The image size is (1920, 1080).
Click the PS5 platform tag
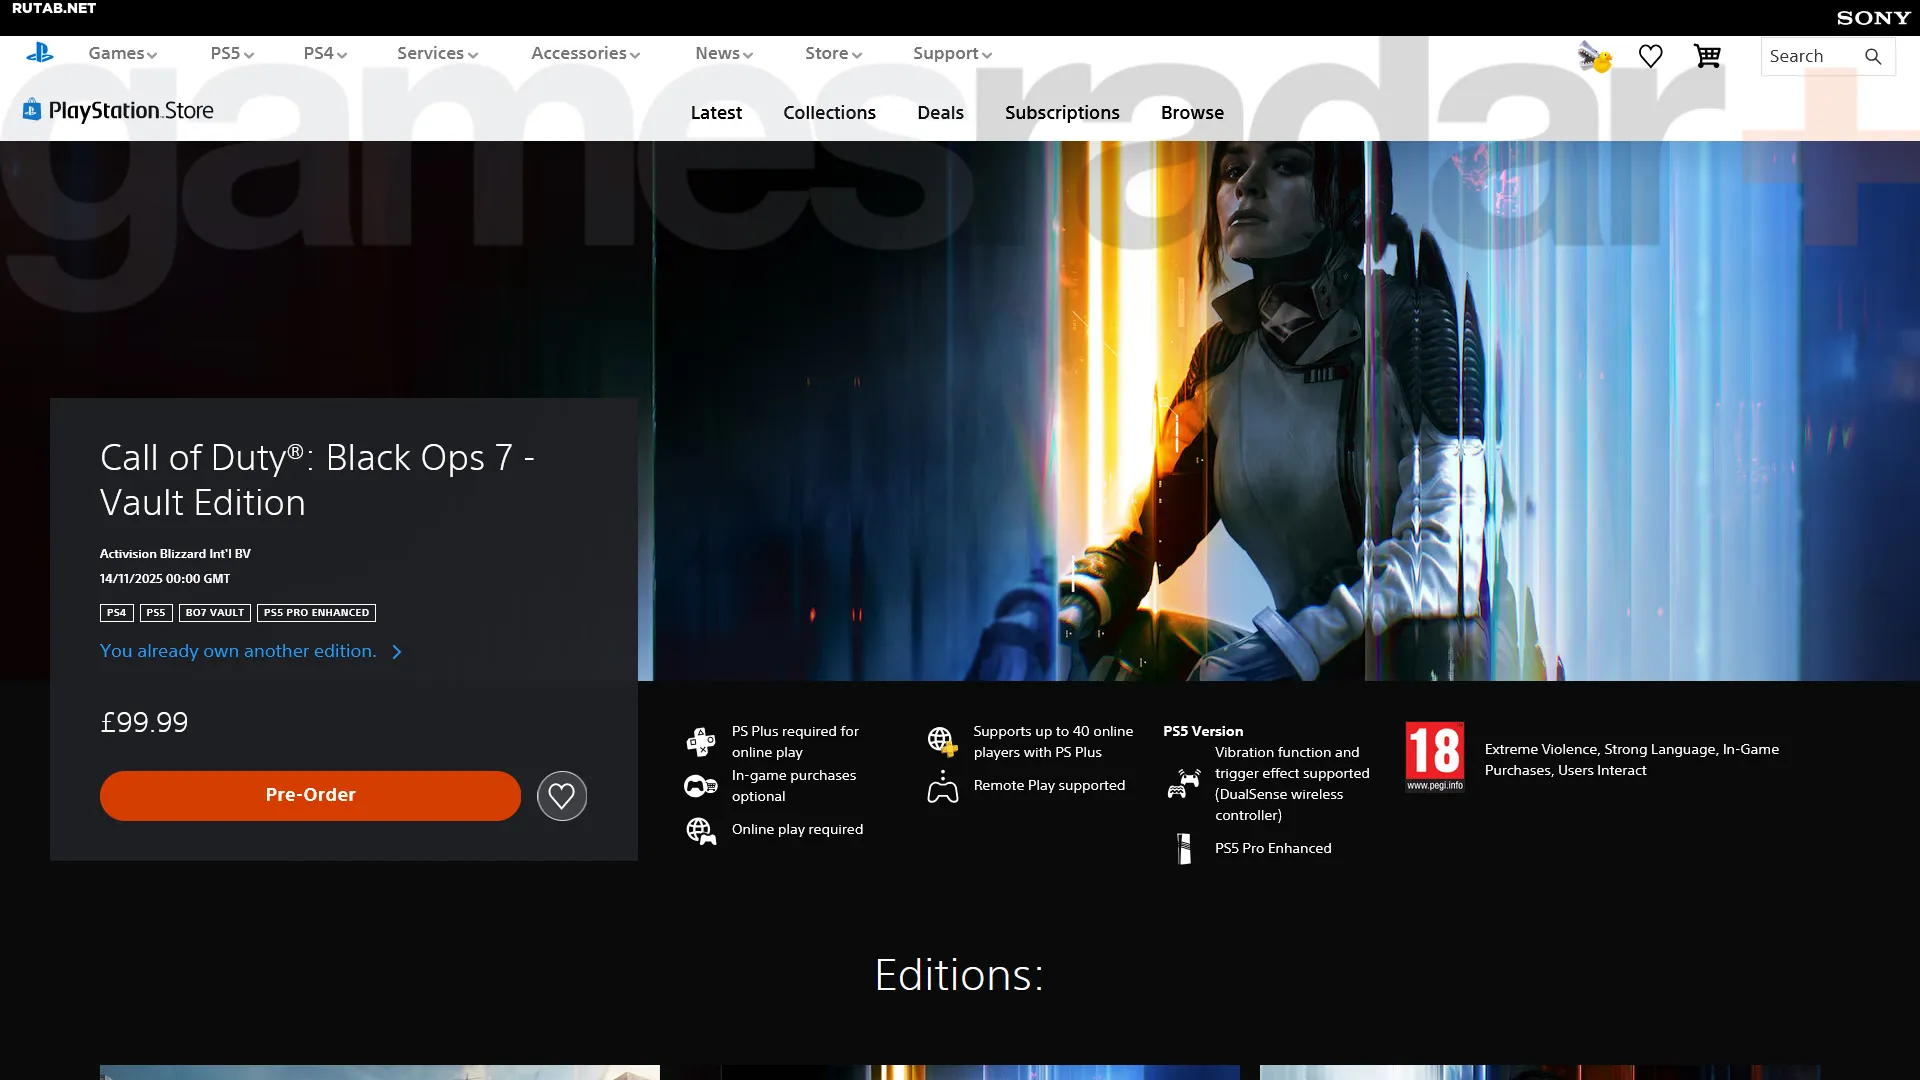(x=156, y=613)
